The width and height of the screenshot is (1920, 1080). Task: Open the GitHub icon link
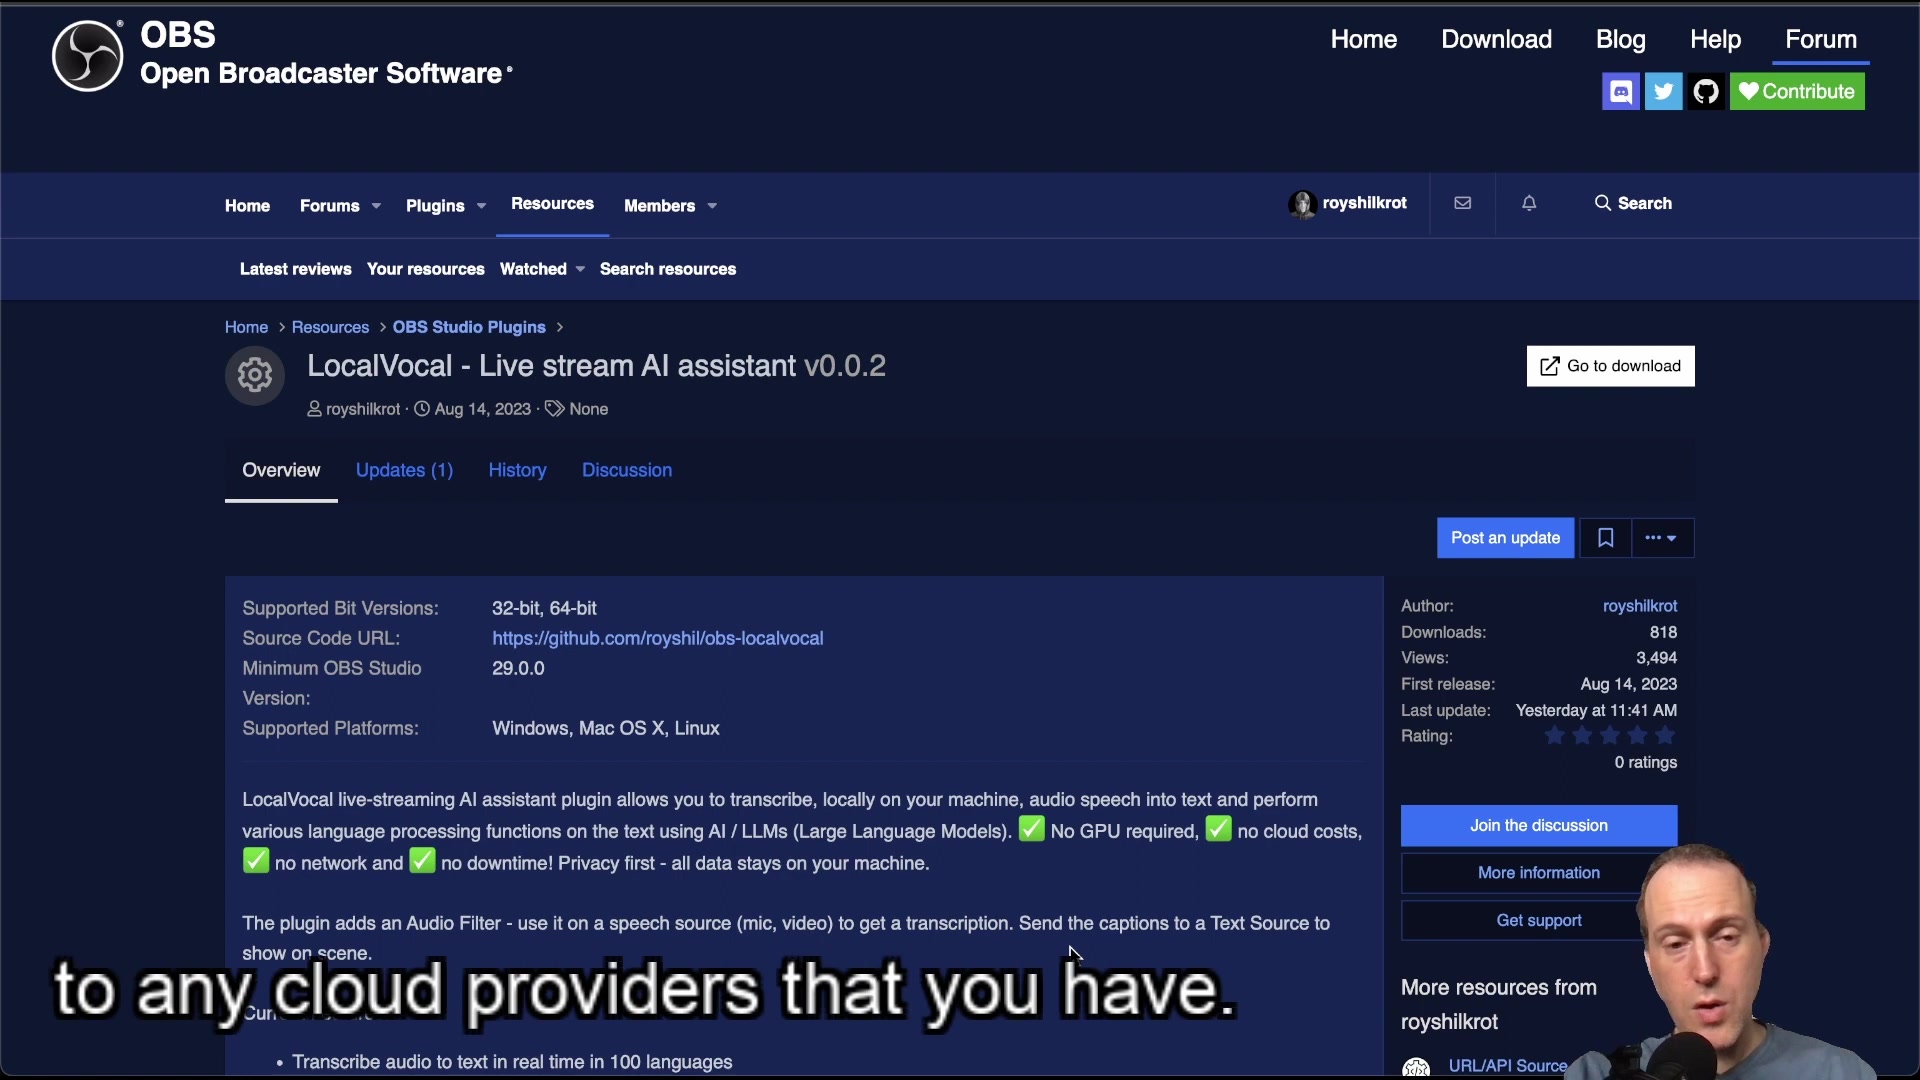point(1706,92)
